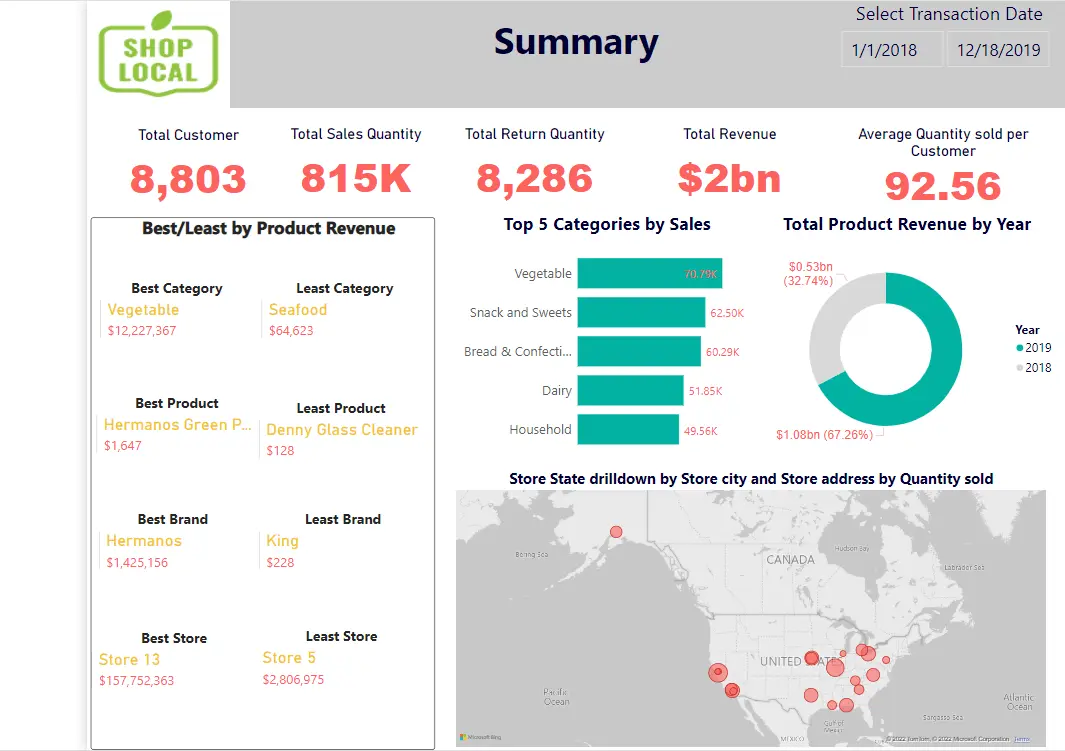Click Least Category value Seafood
This screenshot has width=1065, height=751.
coord(298,310)
